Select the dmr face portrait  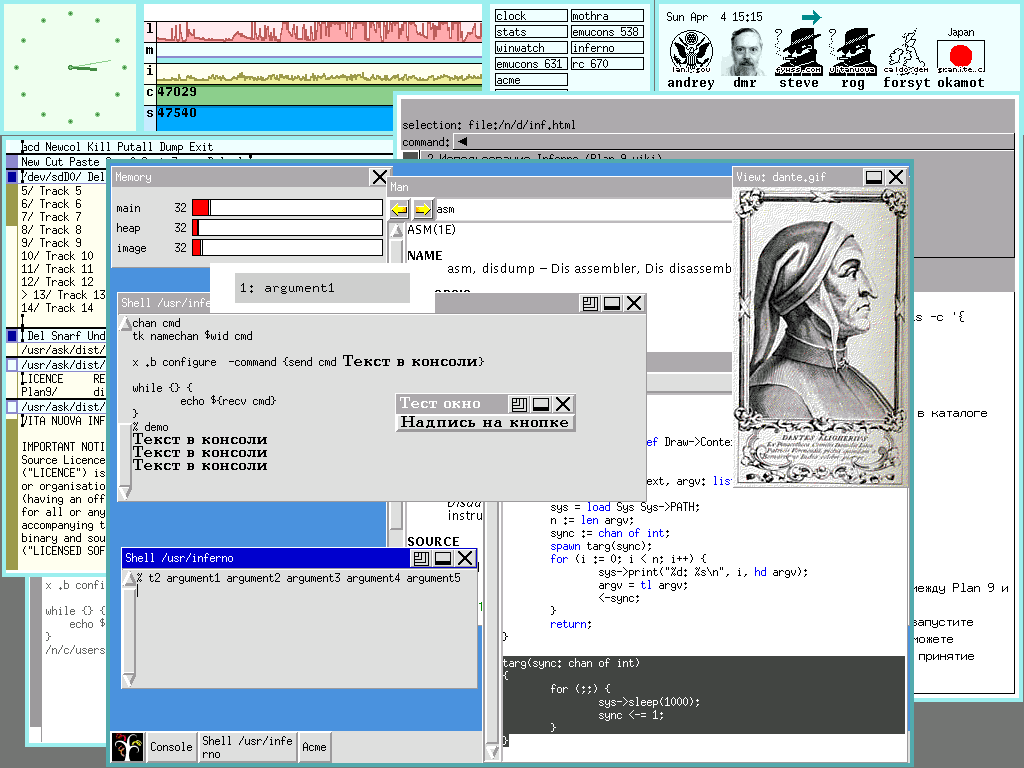click(745, 51)
